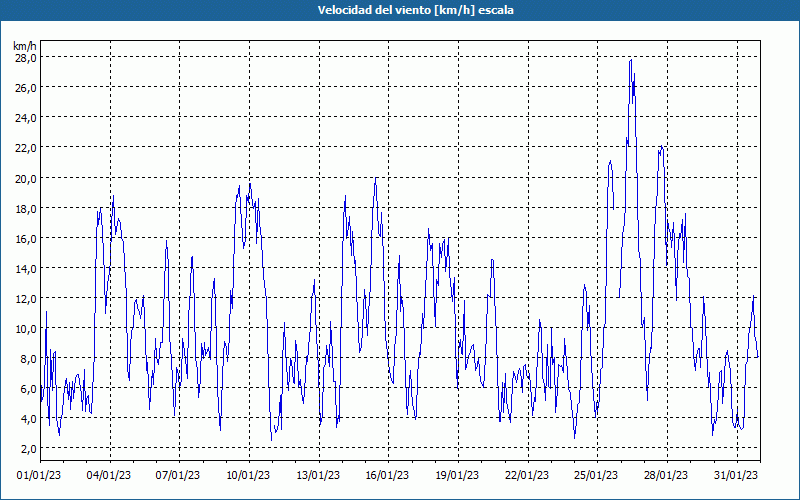Click the '22/01/23' date label
The height and width of the screenshot is (500, 800).
click(x=527, y=475)
